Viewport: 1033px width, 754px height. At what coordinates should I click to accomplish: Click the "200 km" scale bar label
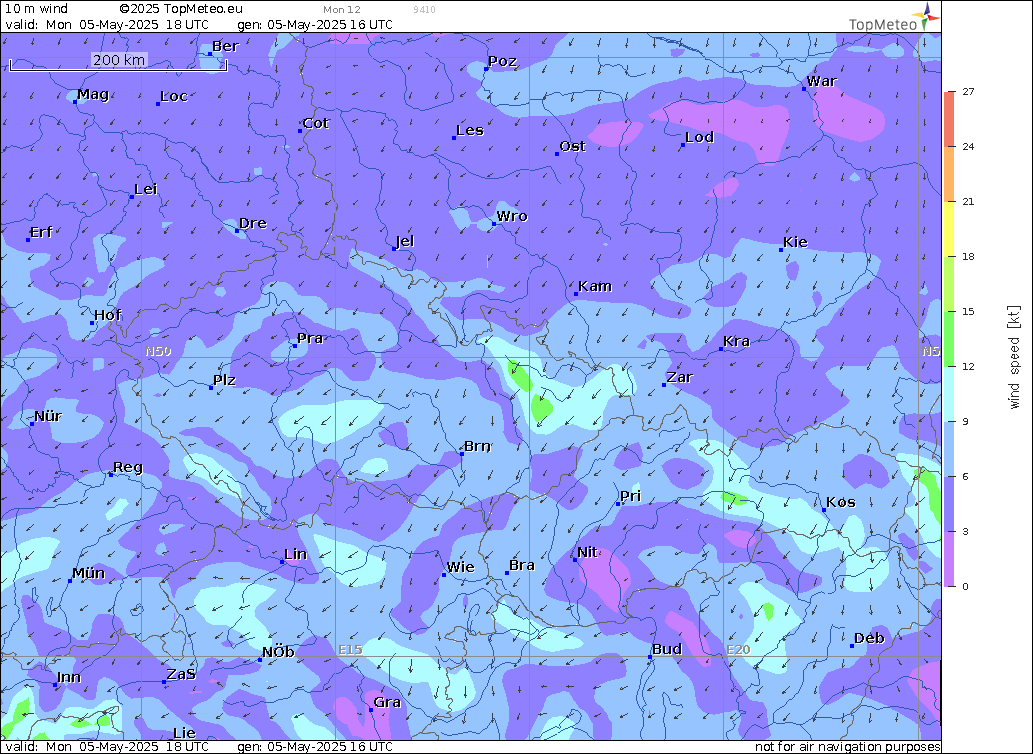click(x=119, y=60)
